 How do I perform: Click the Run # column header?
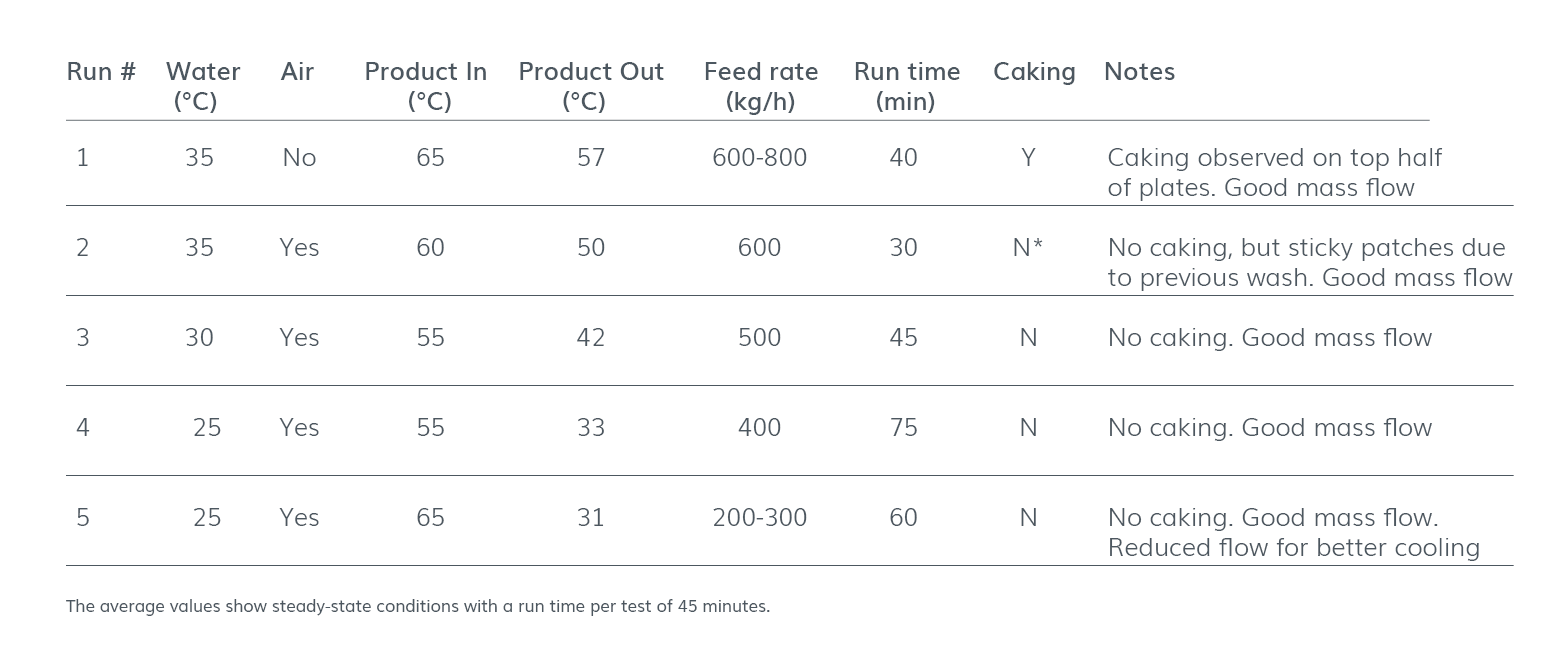101,72
